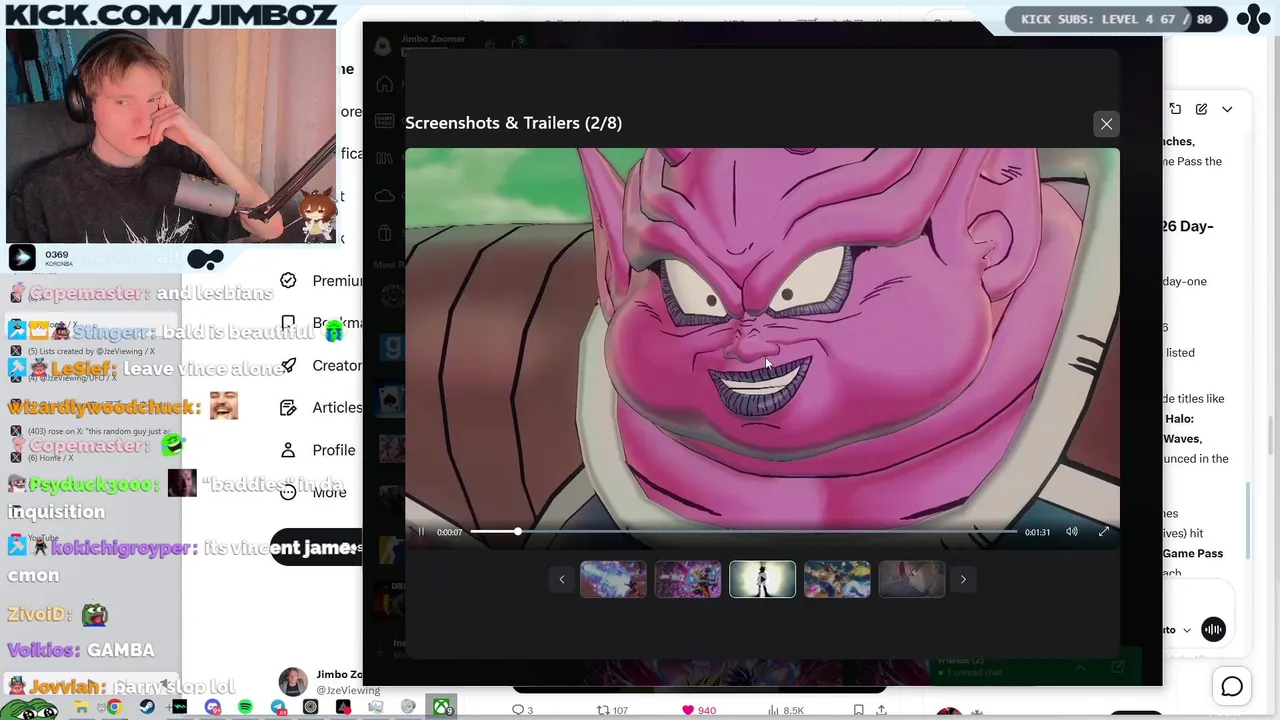Expand trailer to fullscreen

pyautogui.click(x=1104, y=532)
